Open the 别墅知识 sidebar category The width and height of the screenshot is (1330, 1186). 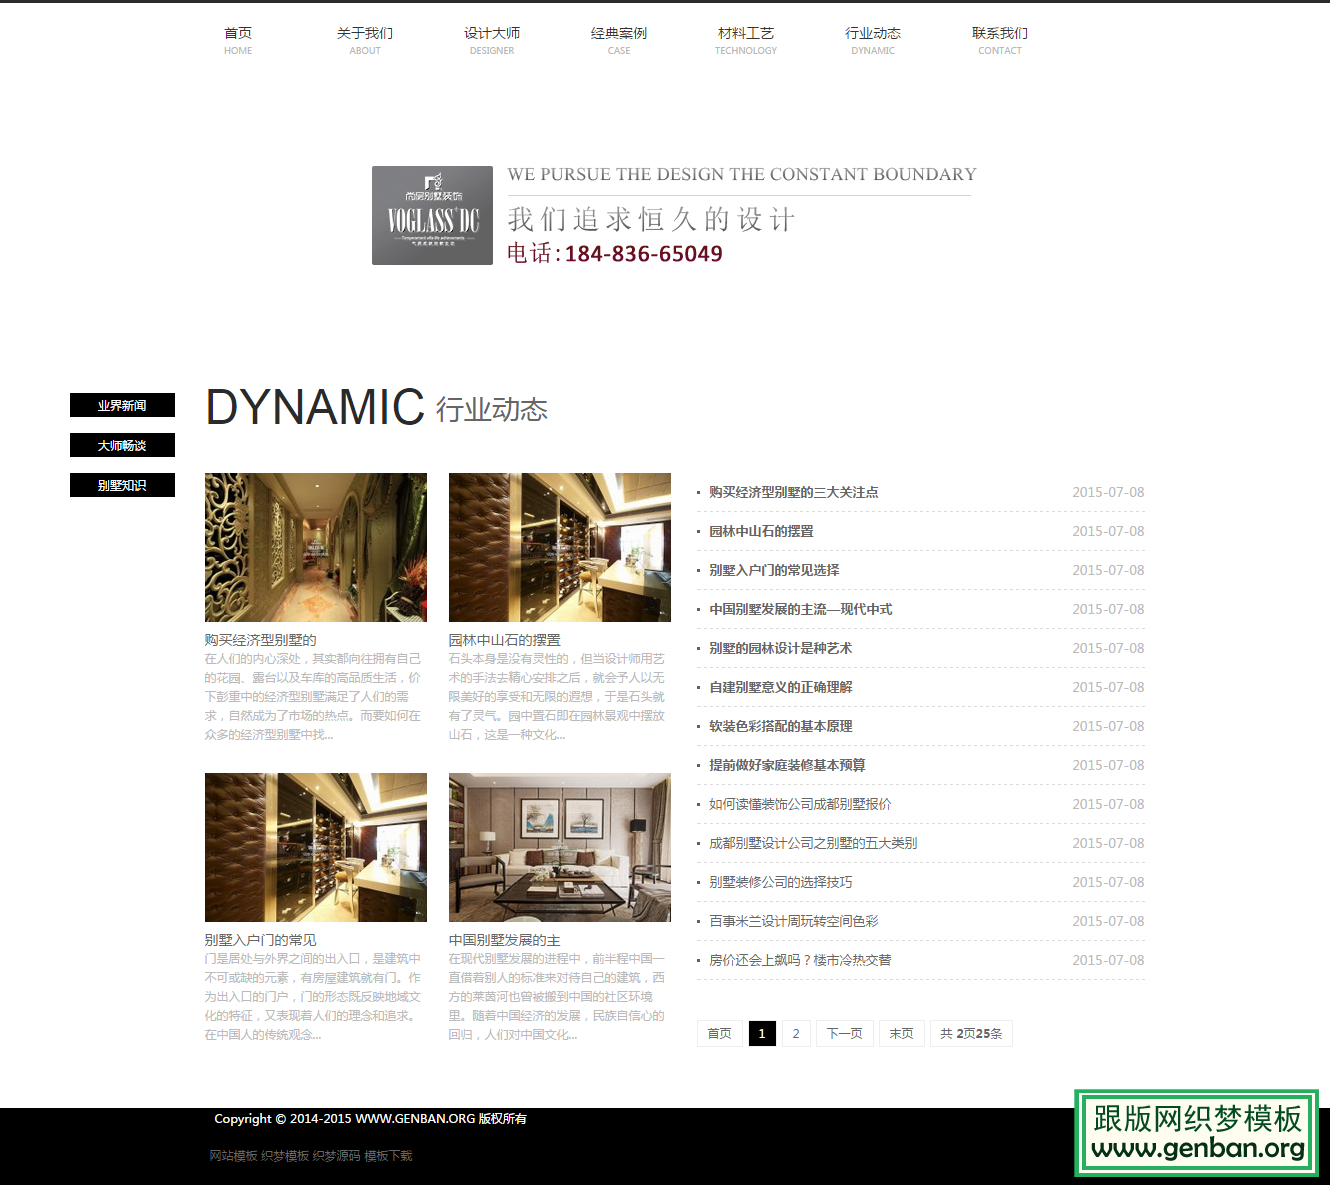(121, 485)
